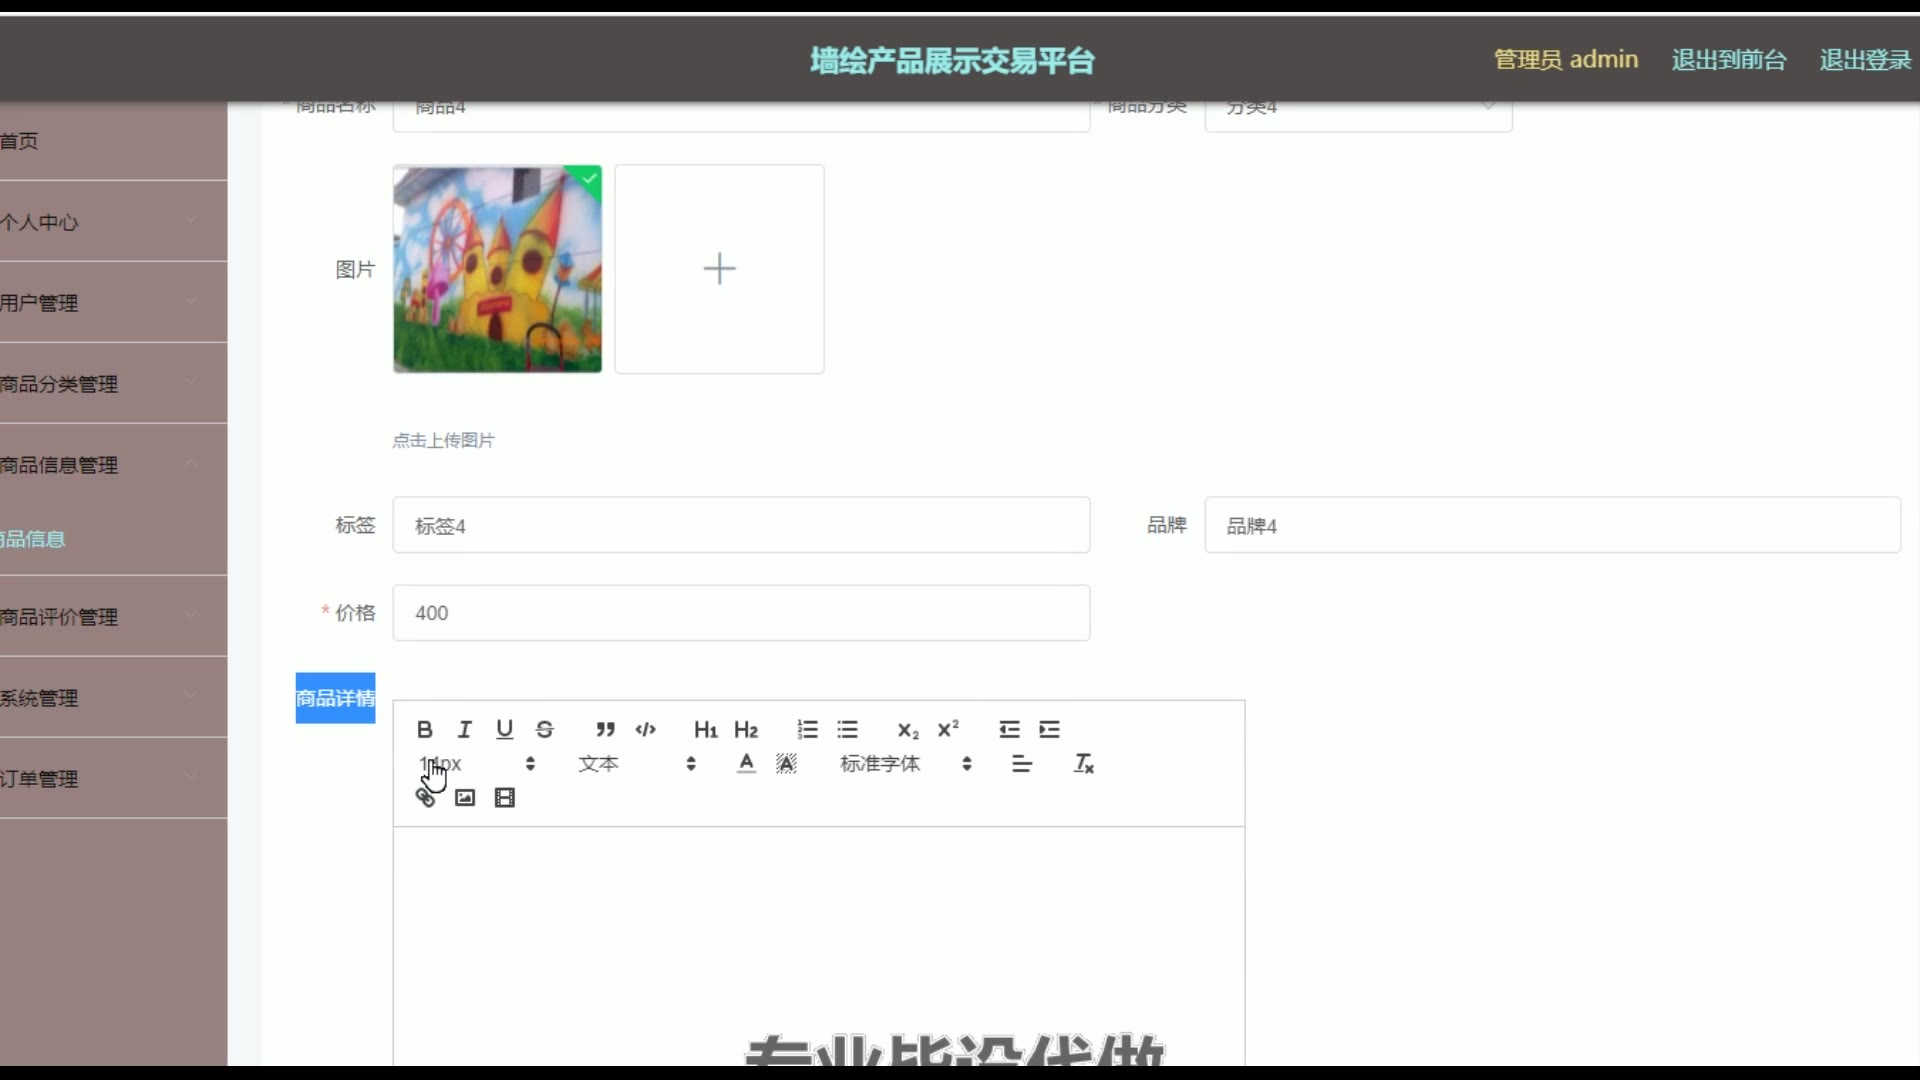Insert a code block
Image resolution: width=1920 pixels, height=1080 pixels.
(645, 729)
